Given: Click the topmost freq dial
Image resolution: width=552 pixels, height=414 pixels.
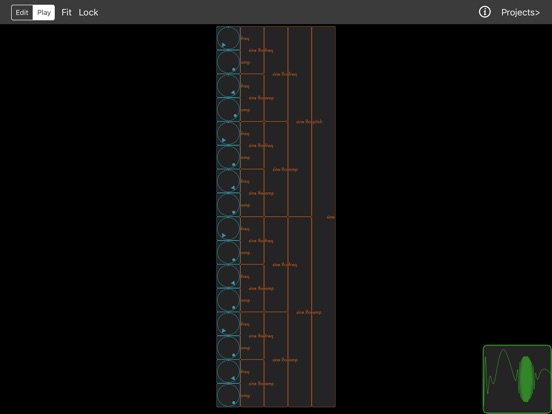Looking at the screenshot, I should point(228,38).
